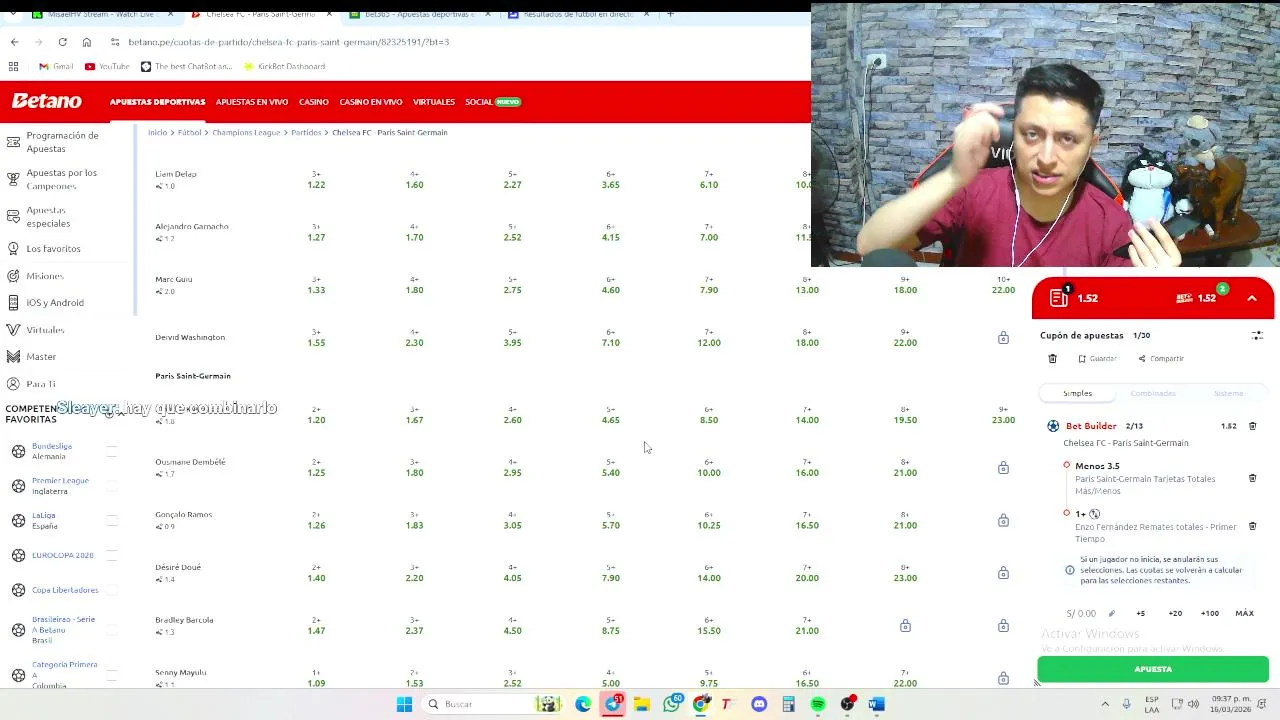The image size is (1280, 720).
Task: Select Bradley Barcola 2+ odds 1.47
Action: point(316,626)
